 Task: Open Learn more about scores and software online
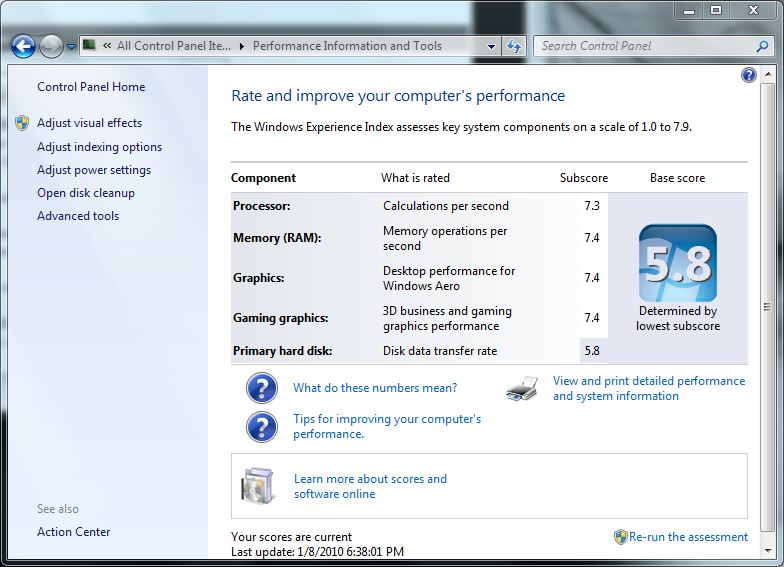click(370, 486)
